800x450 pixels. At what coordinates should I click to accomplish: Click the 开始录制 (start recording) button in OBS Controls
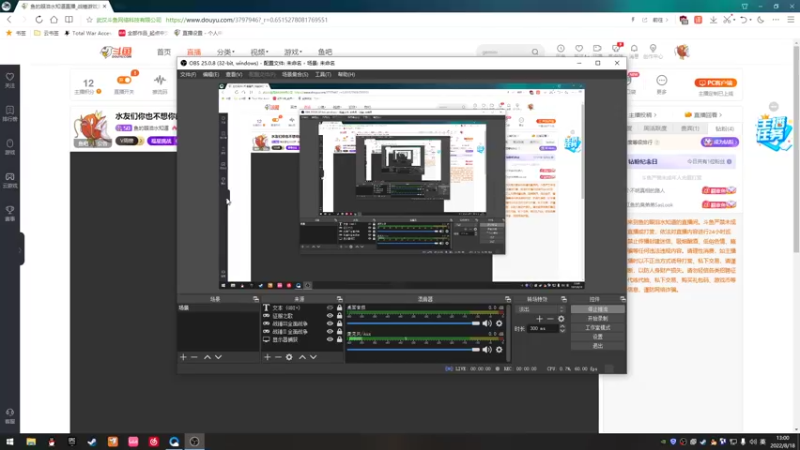pos(597,318)
